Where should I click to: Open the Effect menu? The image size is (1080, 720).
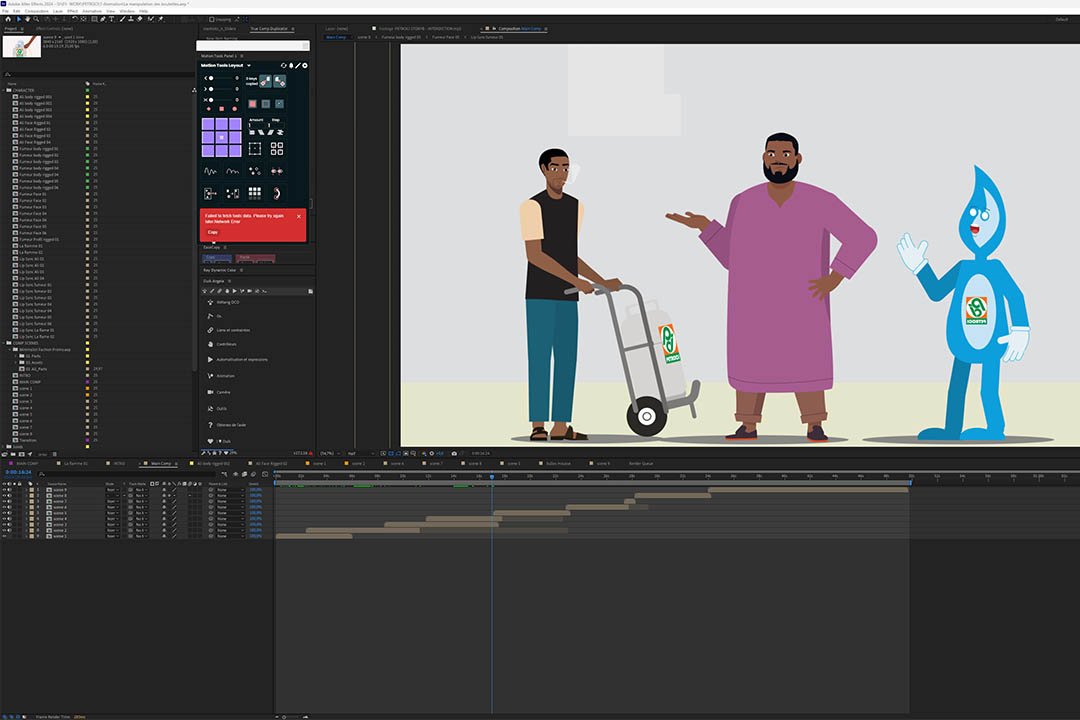point(72,11)
